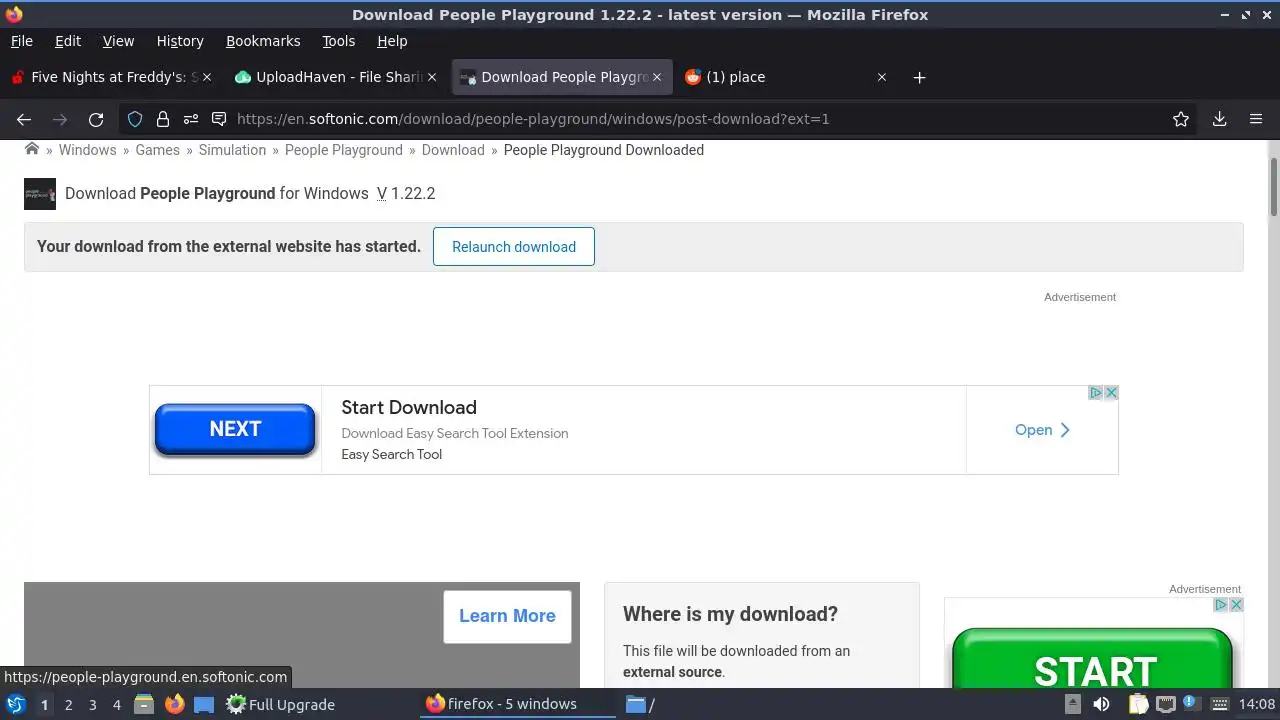Close the (1) place tab
Viewport: 1280px width, 720px height.
click(882, 77)
